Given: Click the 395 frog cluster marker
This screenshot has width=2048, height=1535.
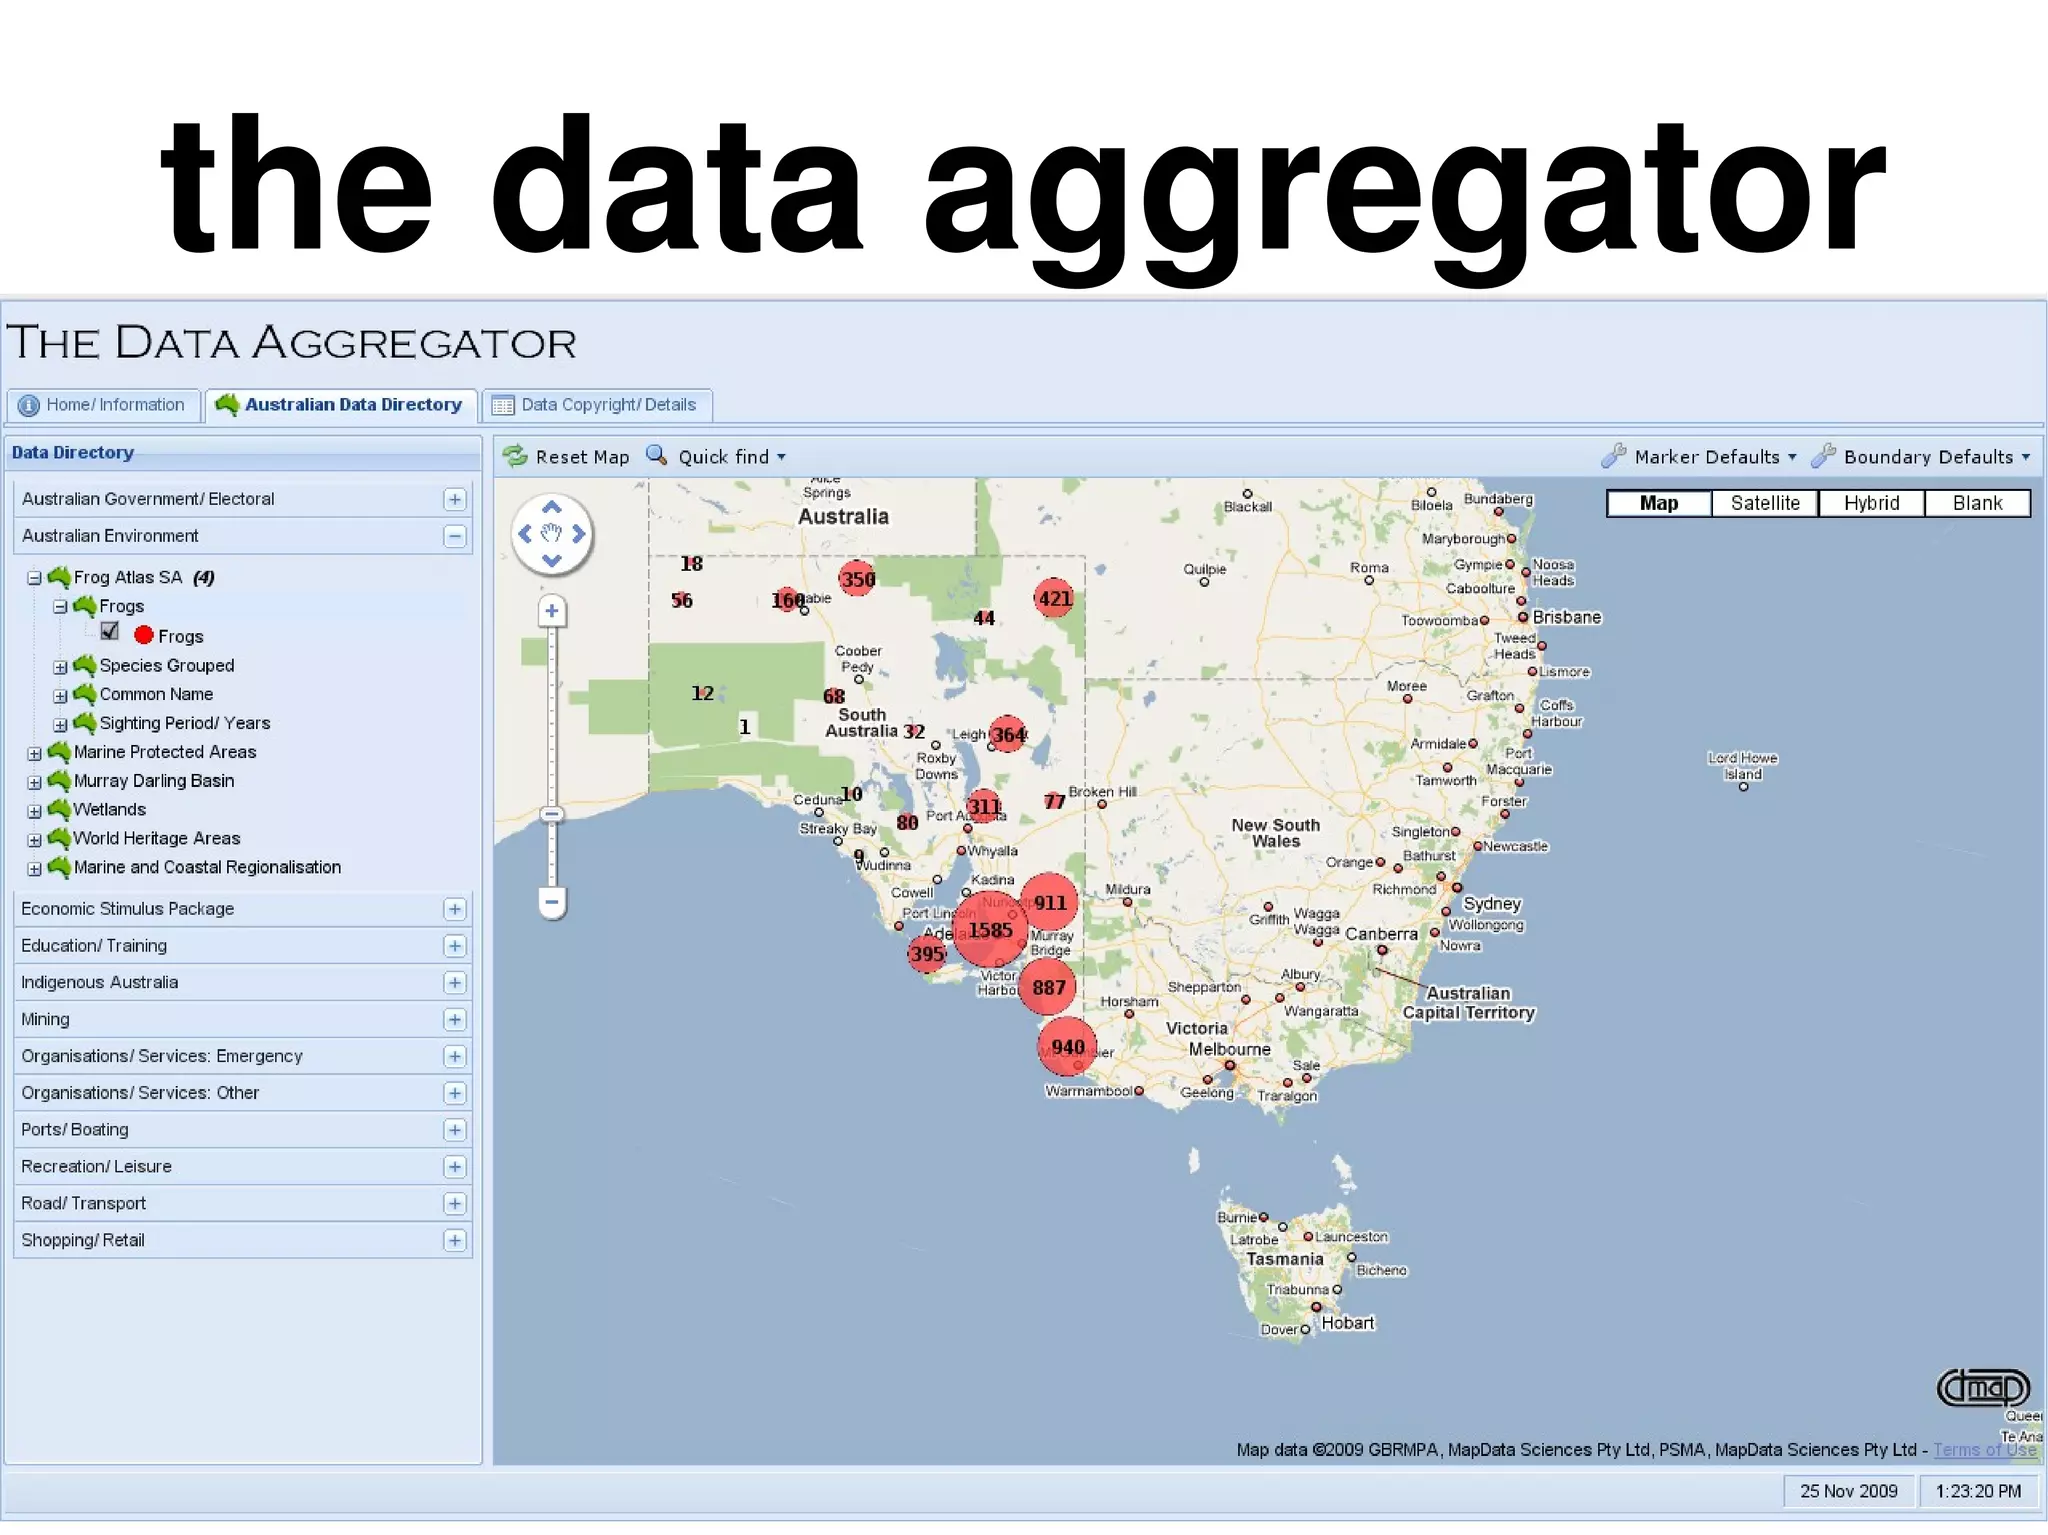Looking at the screenshot, I should (x=927, y=954).
